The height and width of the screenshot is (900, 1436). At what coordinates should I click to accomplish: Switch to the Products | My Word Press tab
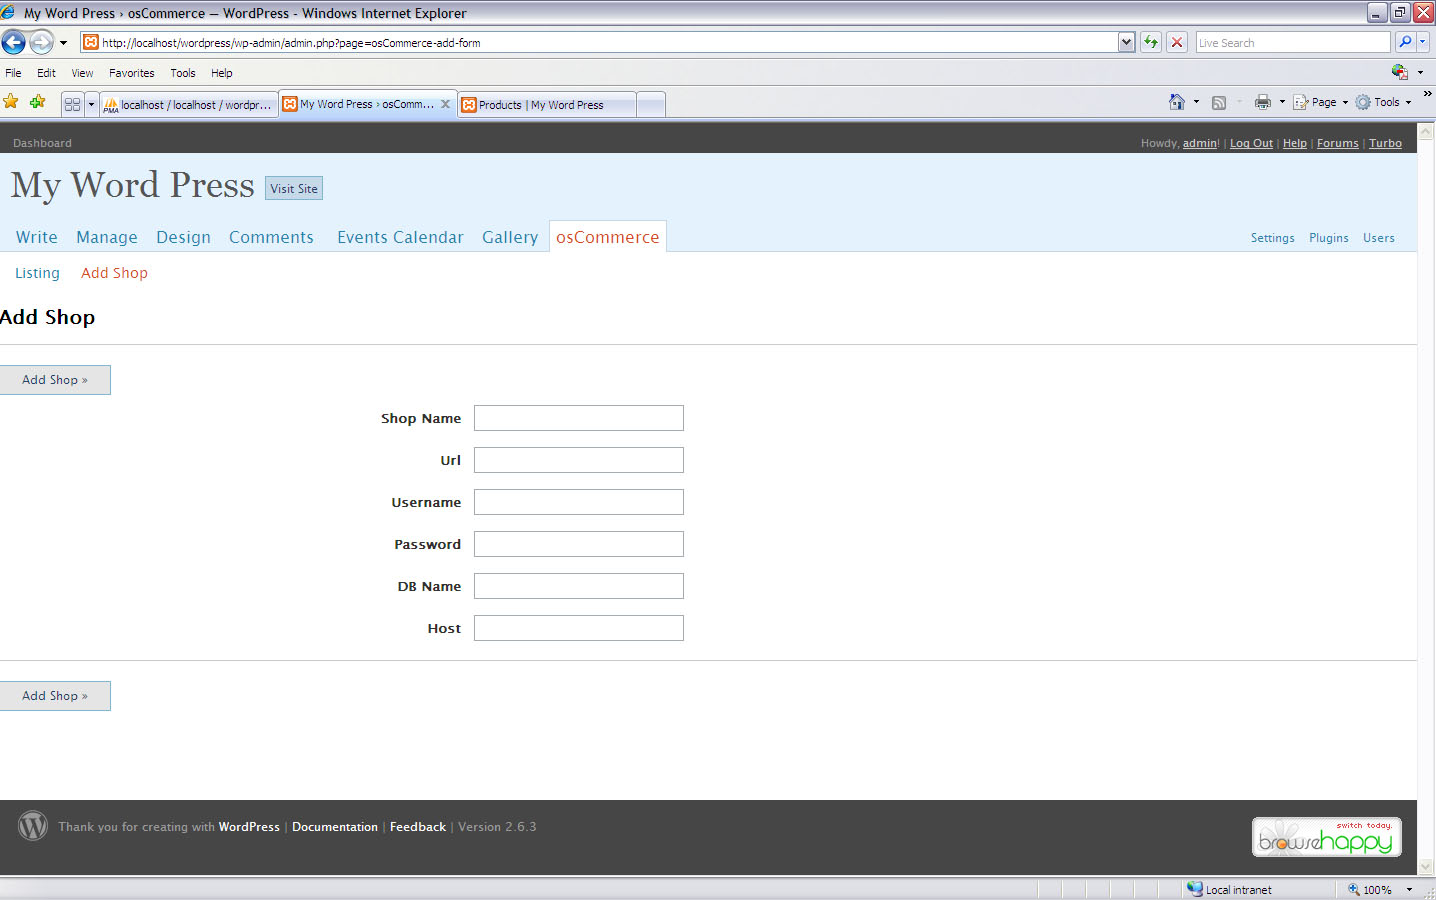coord(547,105)
